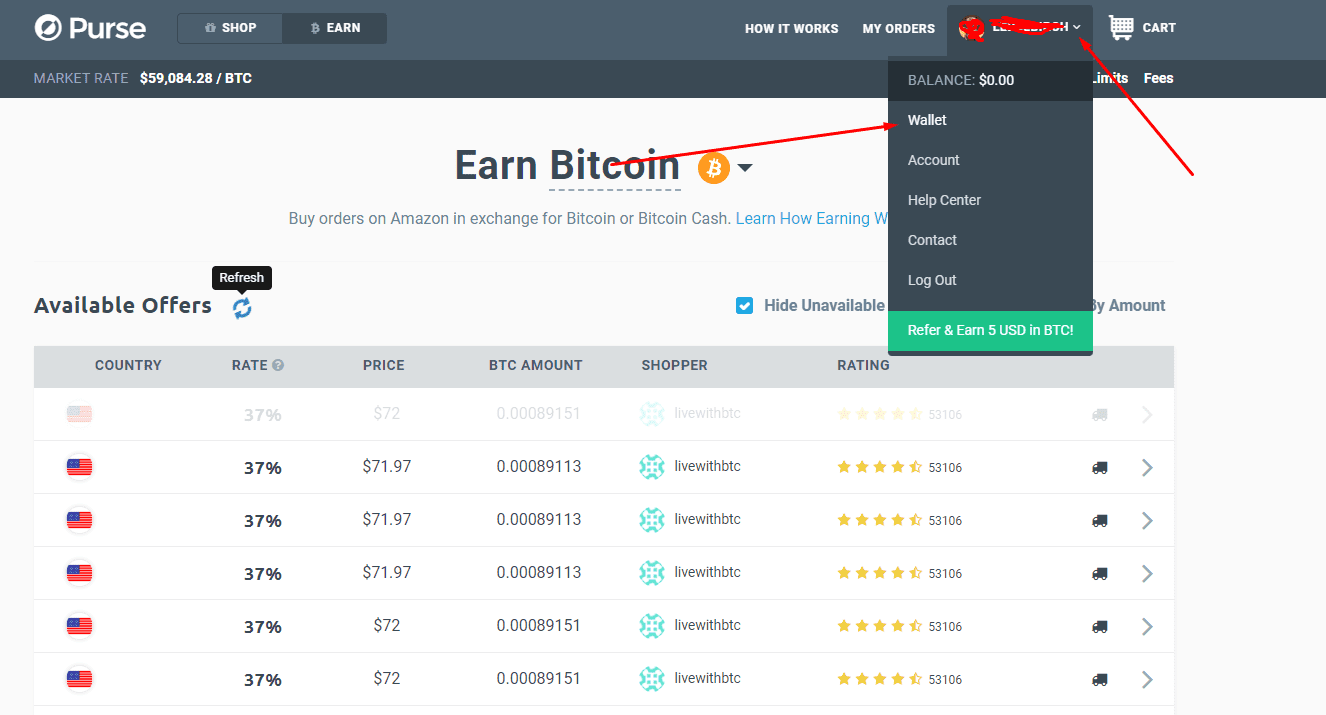The width and height of the screenshot is (1326, 715).
Task: Open the shopping cart
Action: (1142, 28)
